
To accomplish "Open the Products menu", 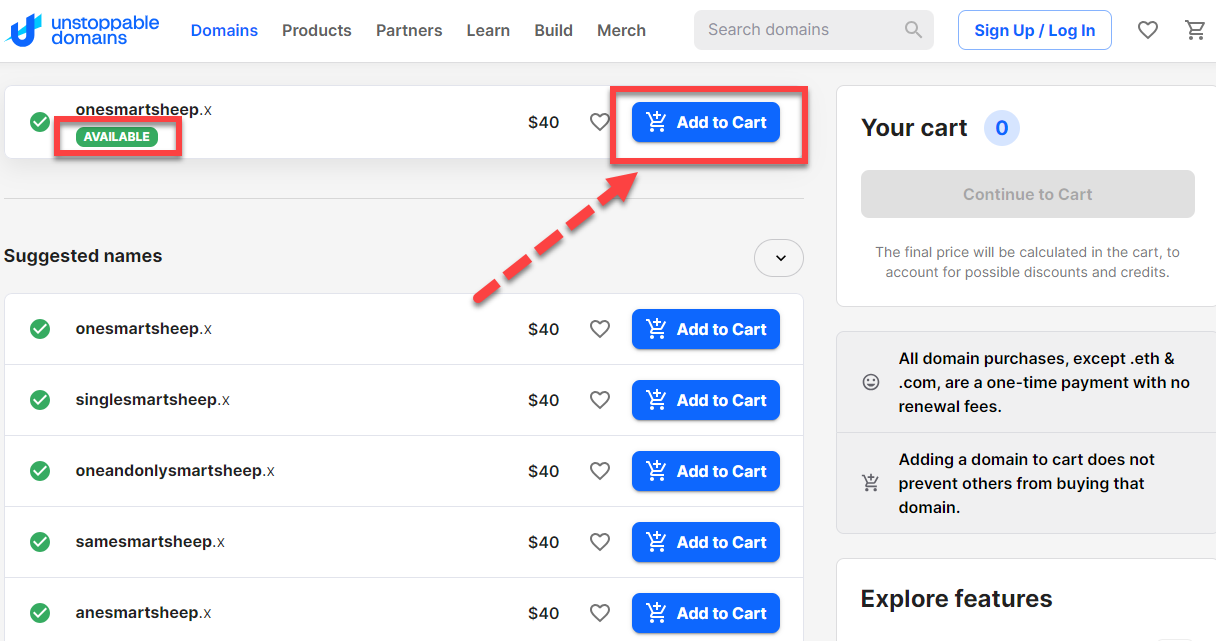I will pos(317,30).
